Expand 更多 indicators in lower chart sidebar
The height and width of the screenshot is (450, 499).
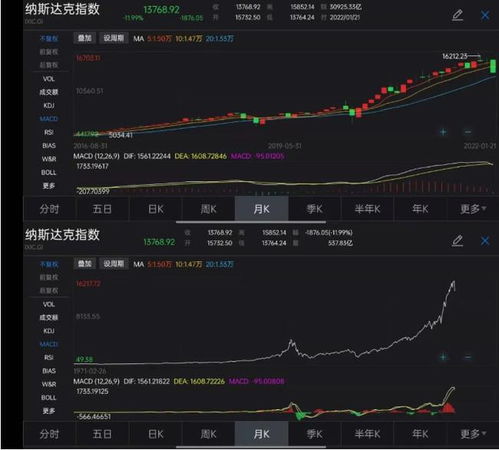(49, 411)
